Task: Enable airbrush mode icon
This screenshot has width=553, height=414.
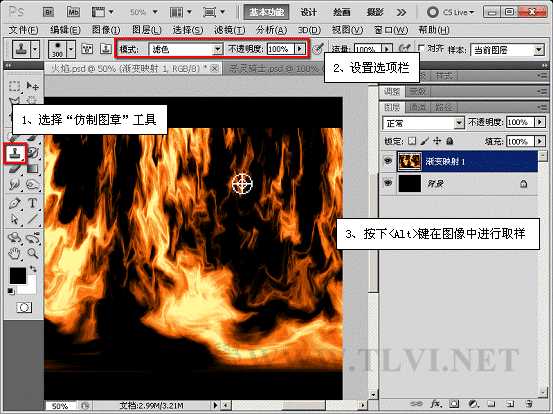Action: tap(404, 49)
